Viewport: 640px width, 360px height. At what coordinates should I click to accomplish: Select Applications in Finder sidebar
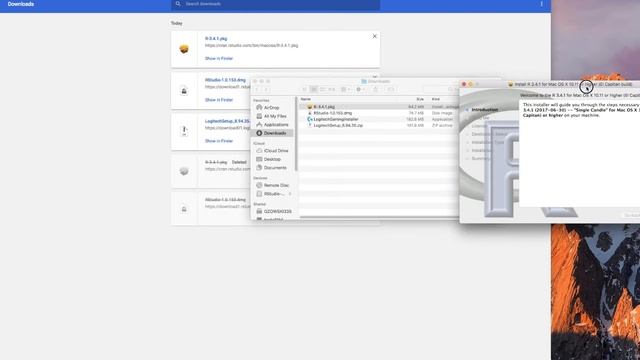pyautogui.click(x=276, y=125)
